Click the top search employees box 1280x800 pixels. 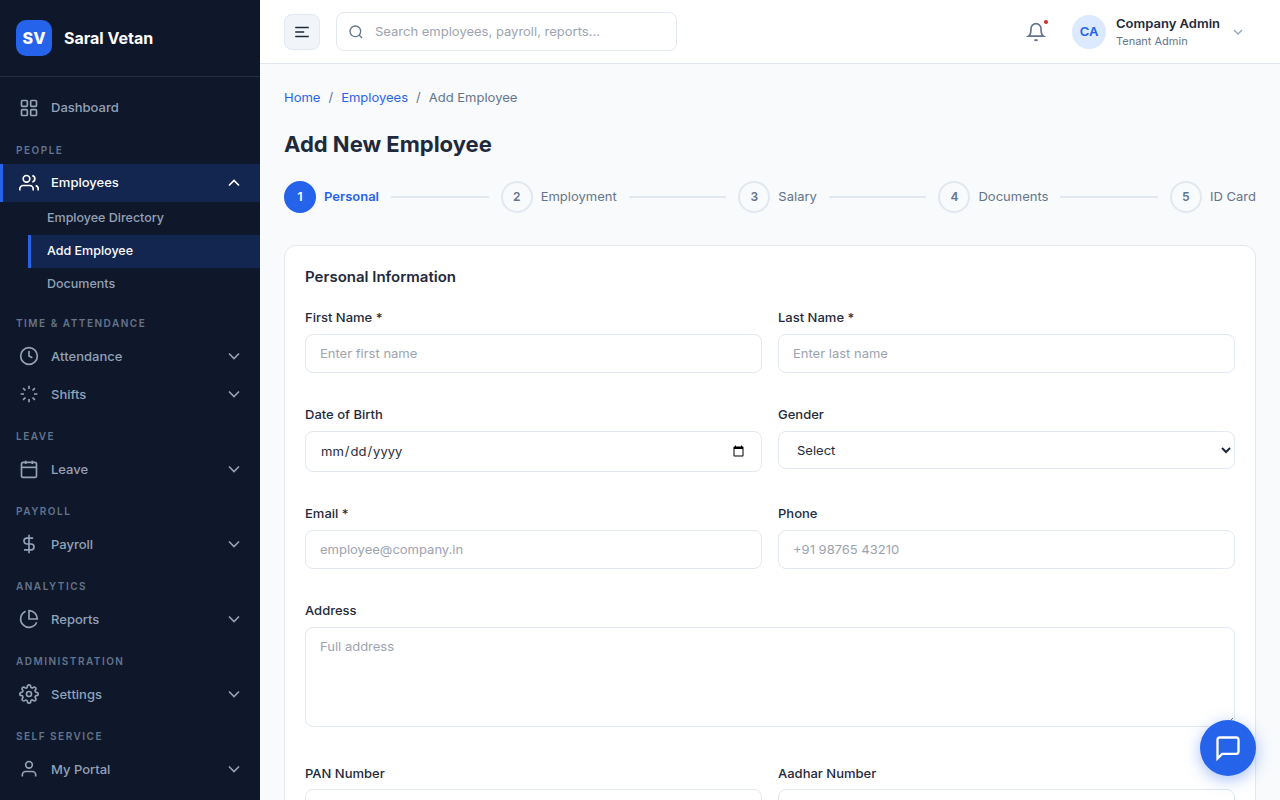click(x=506, y=32)
